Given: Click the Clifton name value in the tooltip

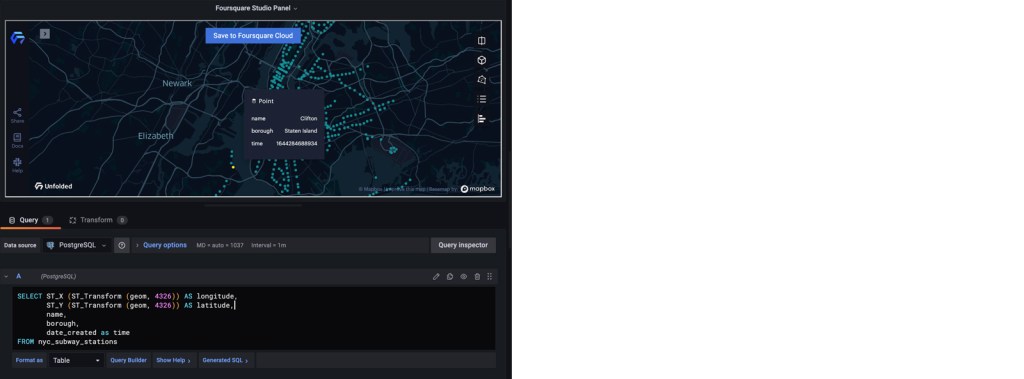Looking at the screenshot, I should click(x=308, y=118).
